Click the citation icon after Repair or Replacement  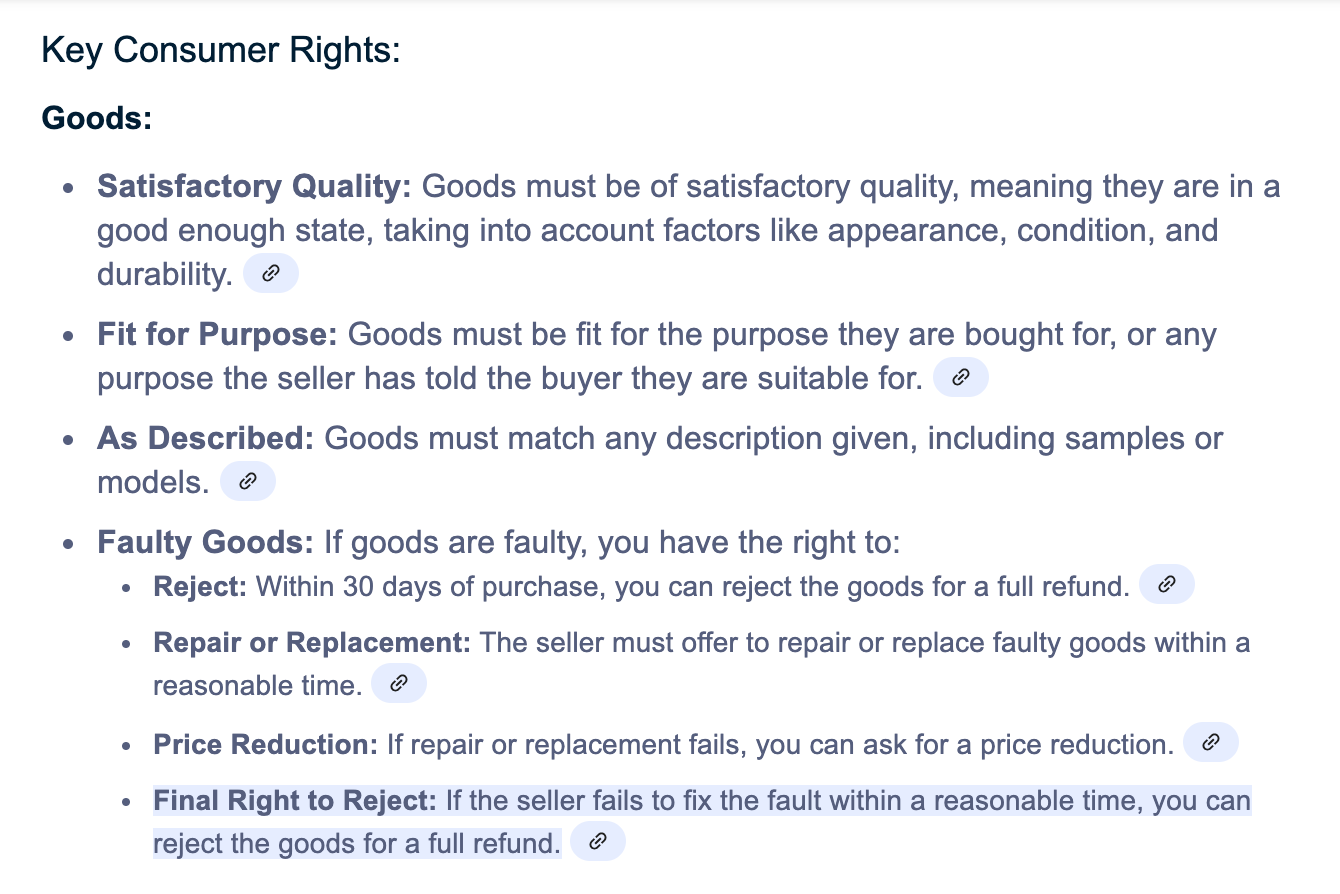[x=398, y=685]
